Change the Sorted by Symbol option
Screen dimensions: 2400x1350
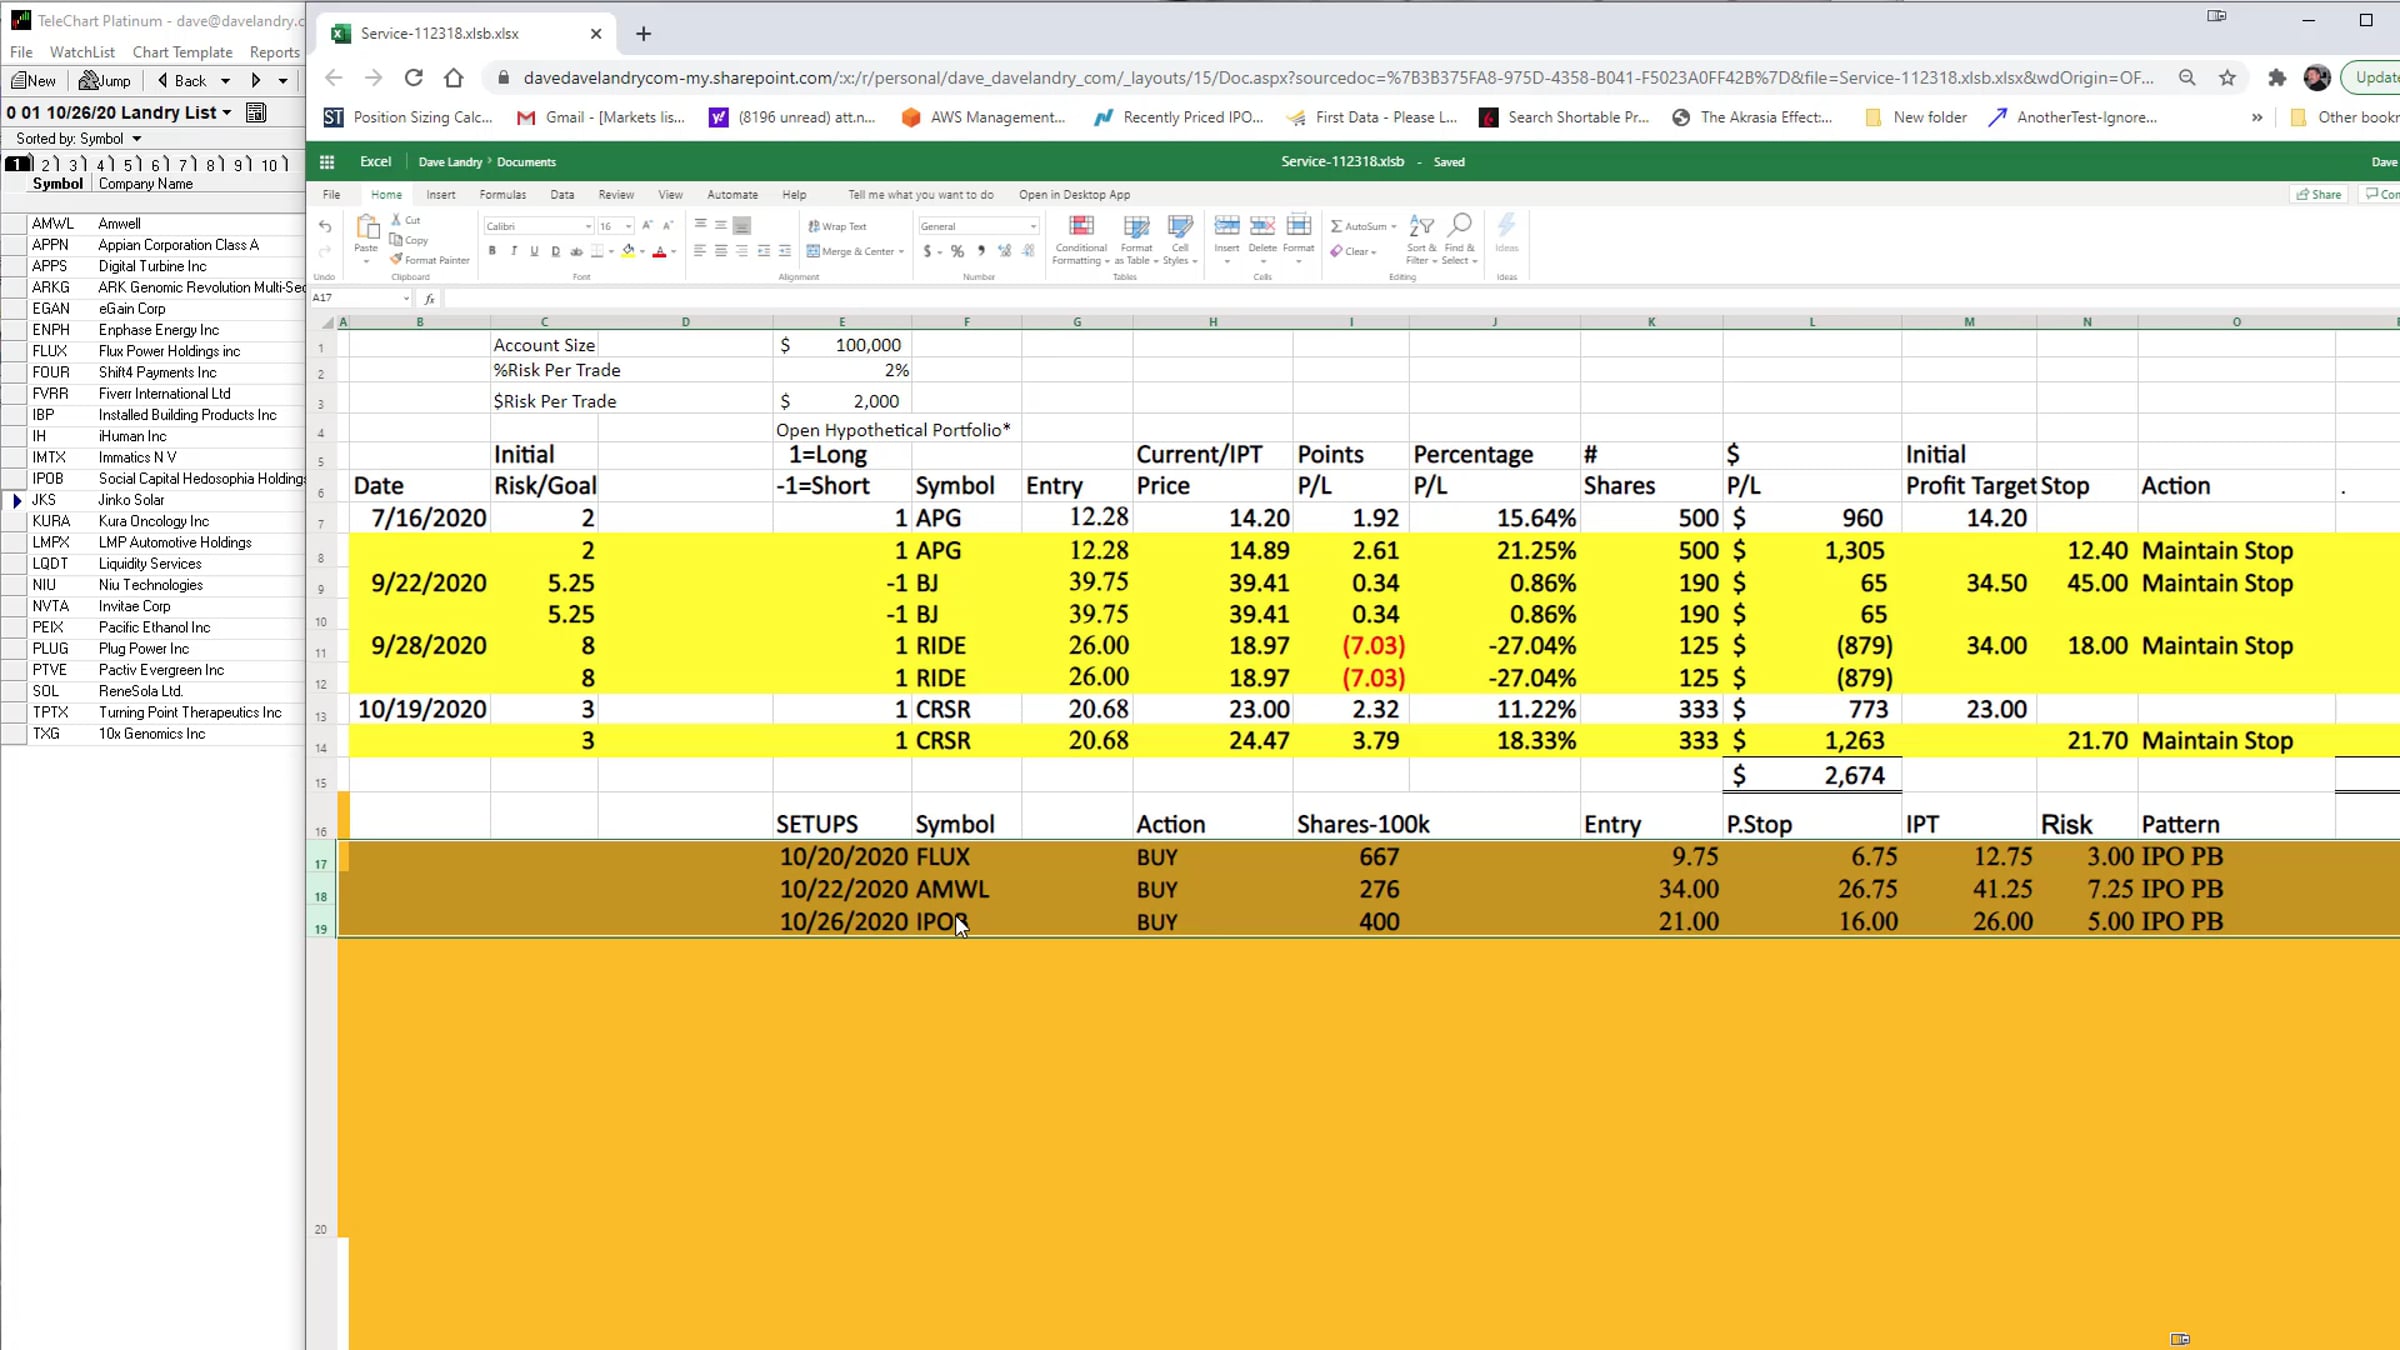click(79, 139)
